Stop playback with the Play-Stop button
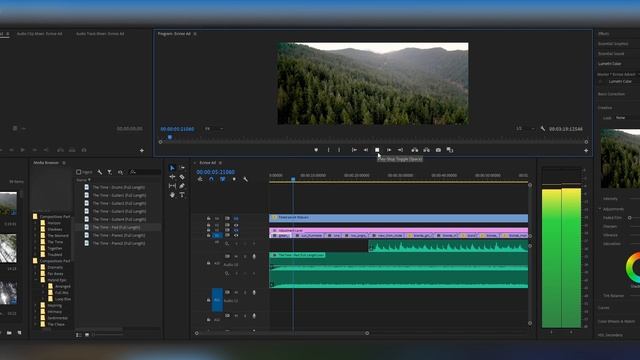The image size is (640, 360). tap(377, 150)
